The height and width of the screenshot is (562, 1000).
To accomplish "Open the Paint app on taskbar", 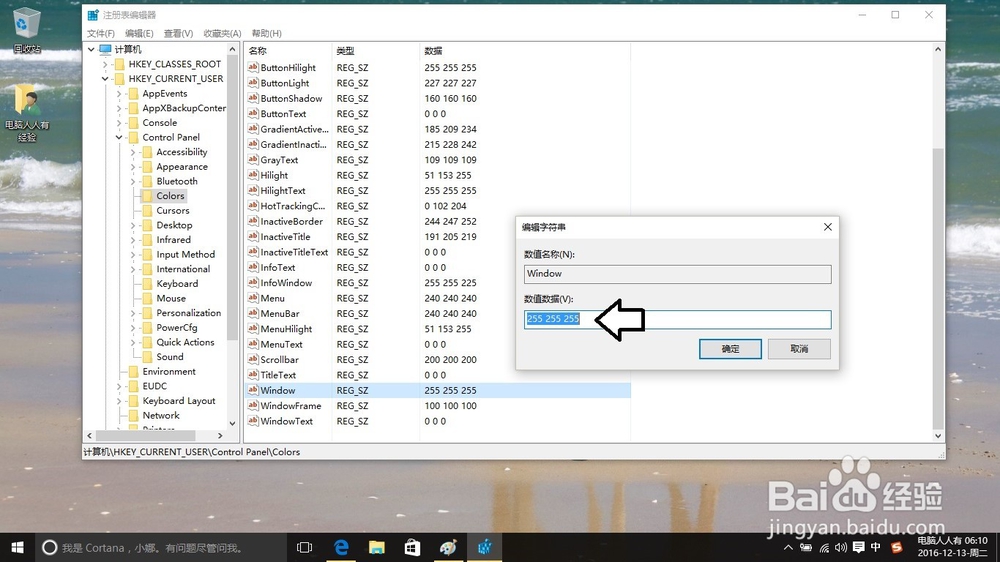I will pos(448,547).
